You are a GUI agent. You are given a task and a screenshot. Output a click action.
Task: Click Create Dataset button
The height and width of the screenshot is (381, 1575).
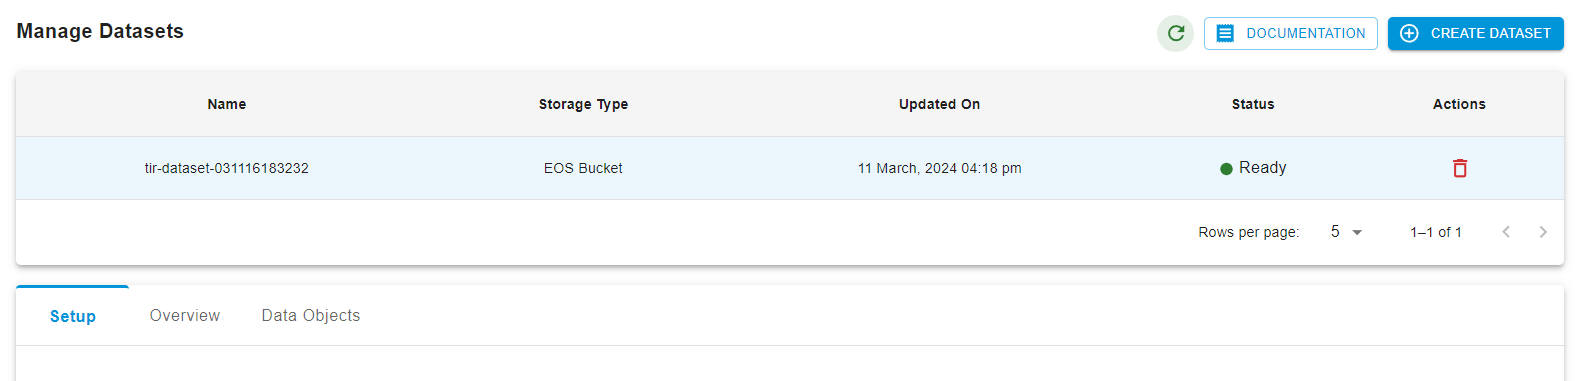pyautogui.click(x=1476, y=33)
